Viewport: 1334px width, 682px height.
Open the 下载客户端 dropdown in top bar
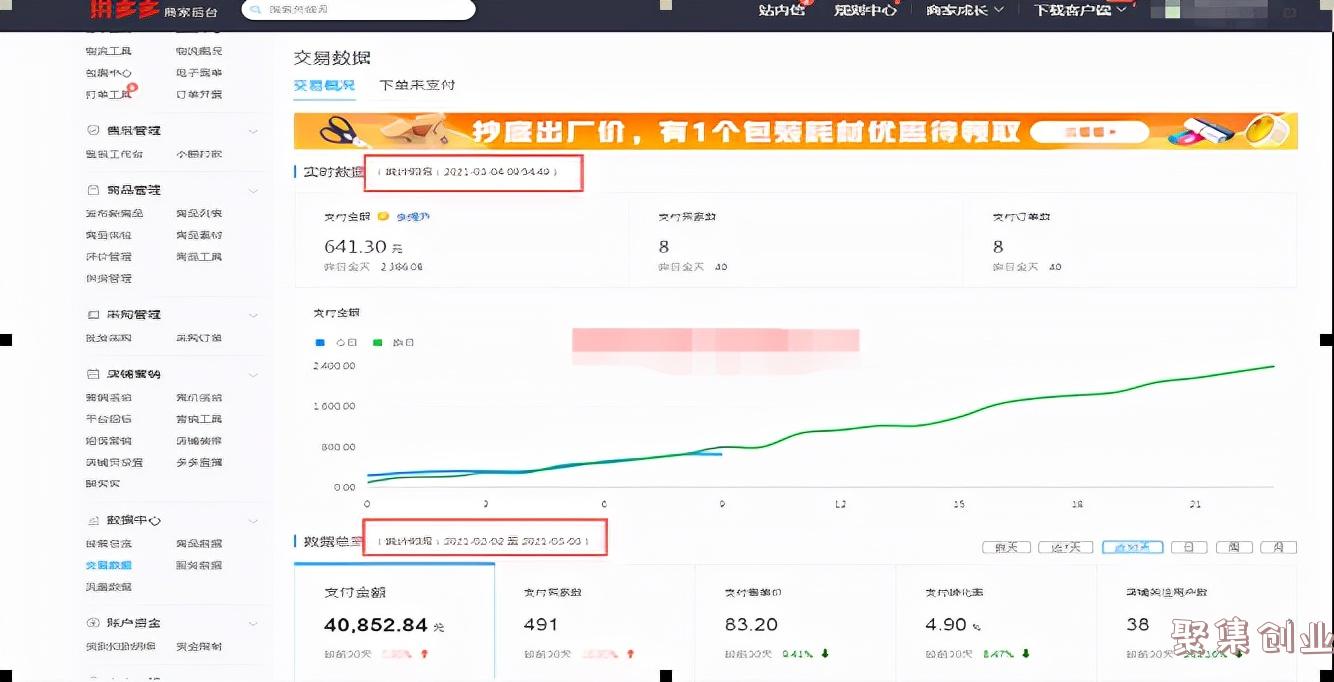pyautogui.click(x=1080, y=10)
